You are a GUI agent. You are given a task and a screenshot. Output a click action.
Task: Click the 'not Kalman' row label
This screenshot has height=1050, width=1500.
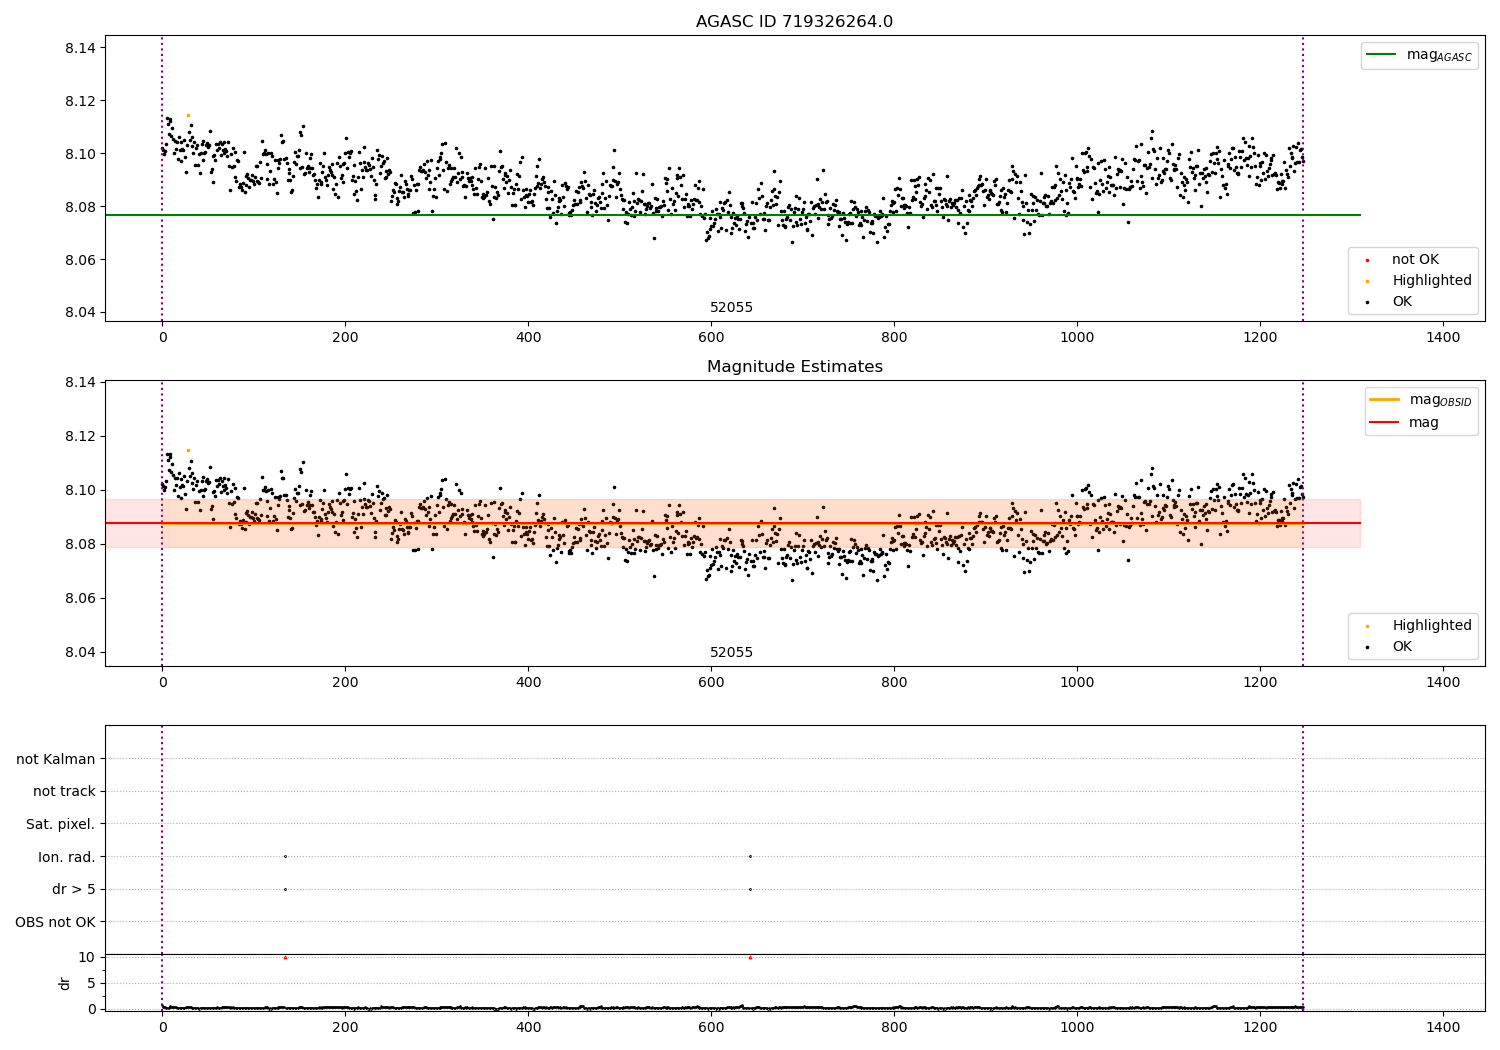56,759
